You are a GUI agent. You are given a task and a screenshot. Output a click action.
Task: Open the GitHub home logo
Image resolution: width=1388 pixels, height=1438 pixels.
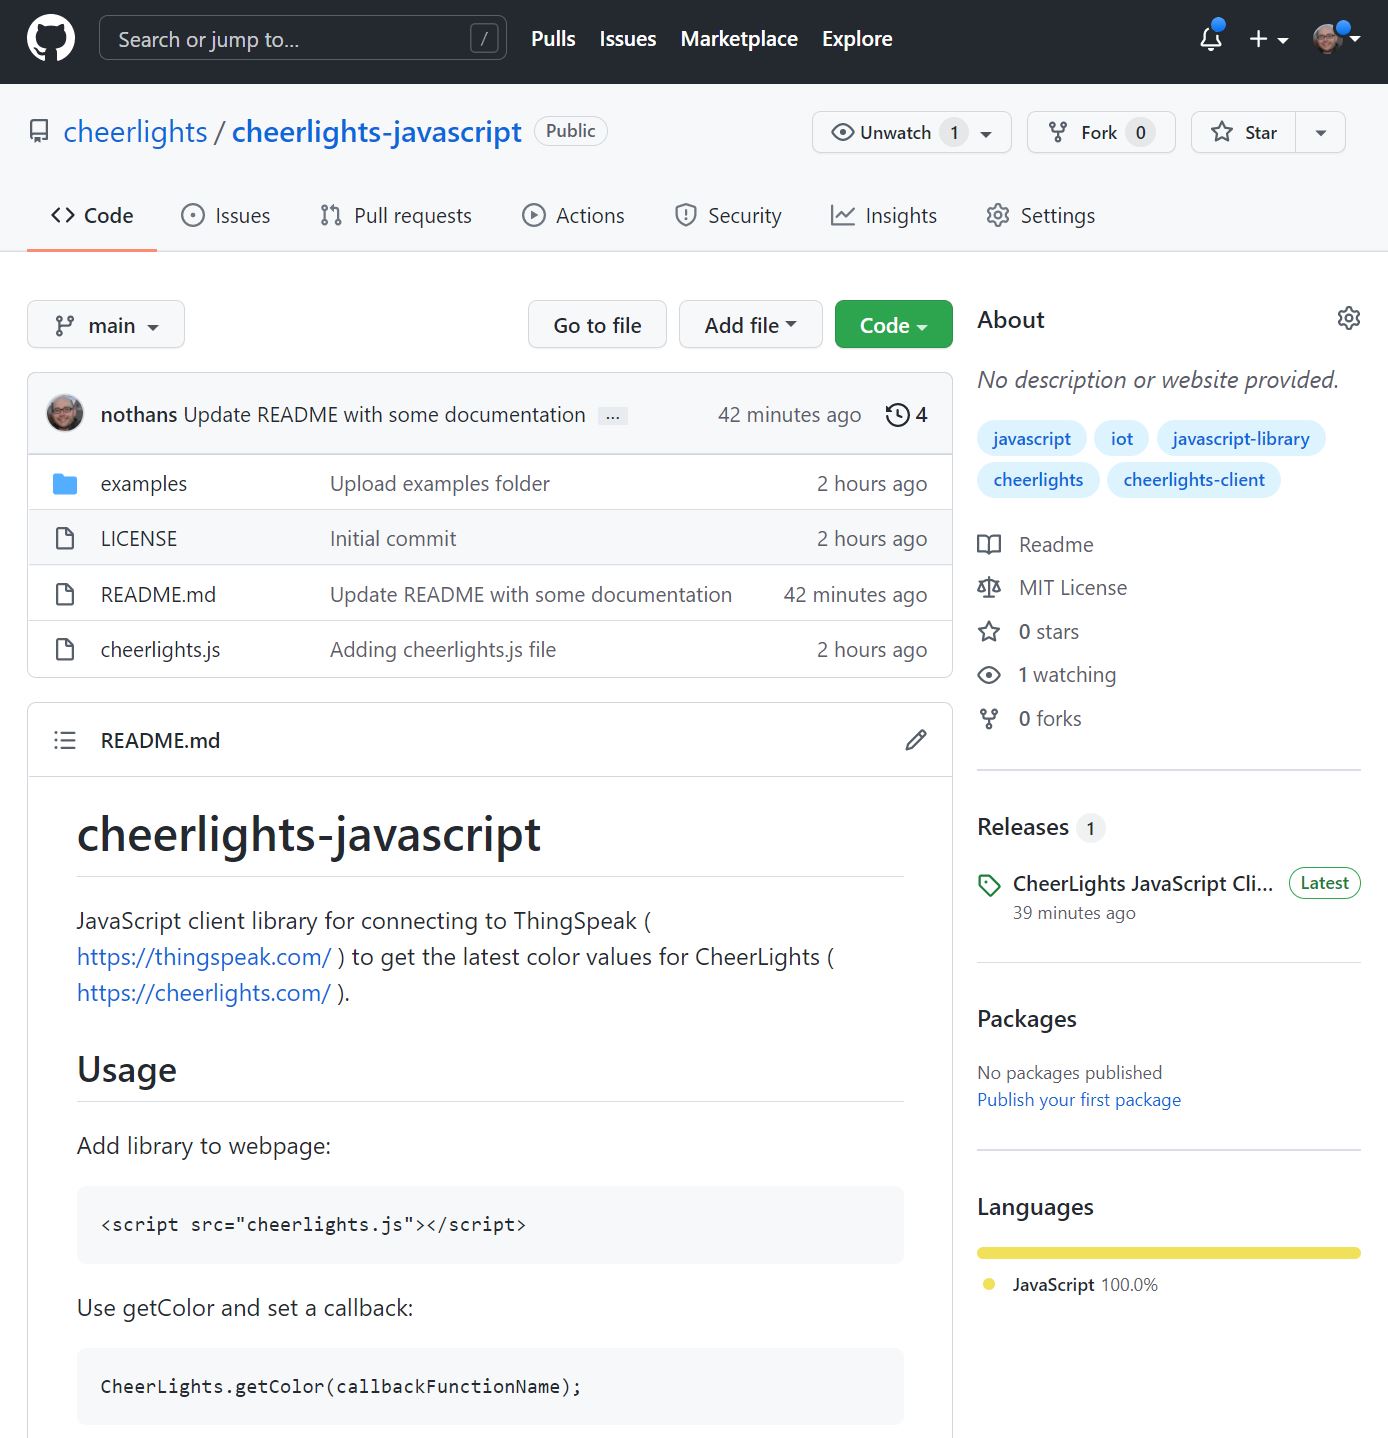point(50,39)
